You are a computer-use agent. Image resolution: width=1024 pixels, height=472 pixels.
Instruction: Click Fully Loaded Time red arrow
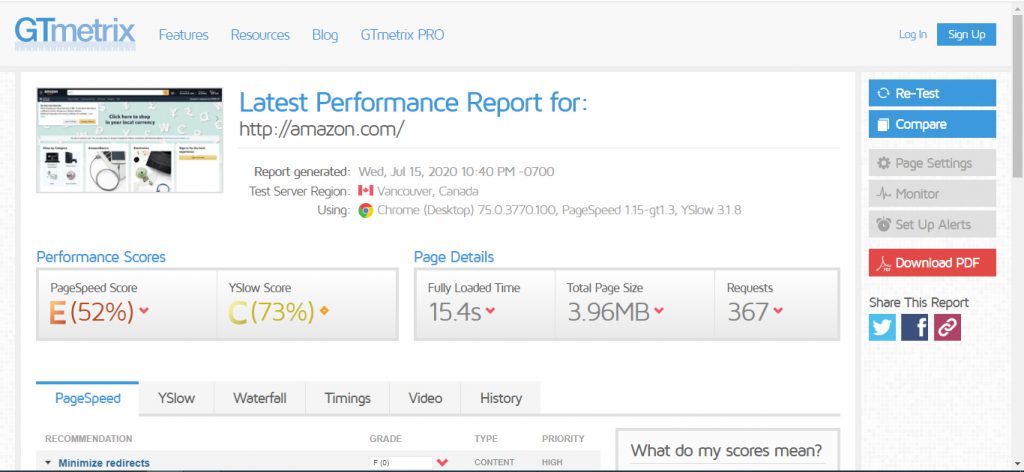pos(490,311)
